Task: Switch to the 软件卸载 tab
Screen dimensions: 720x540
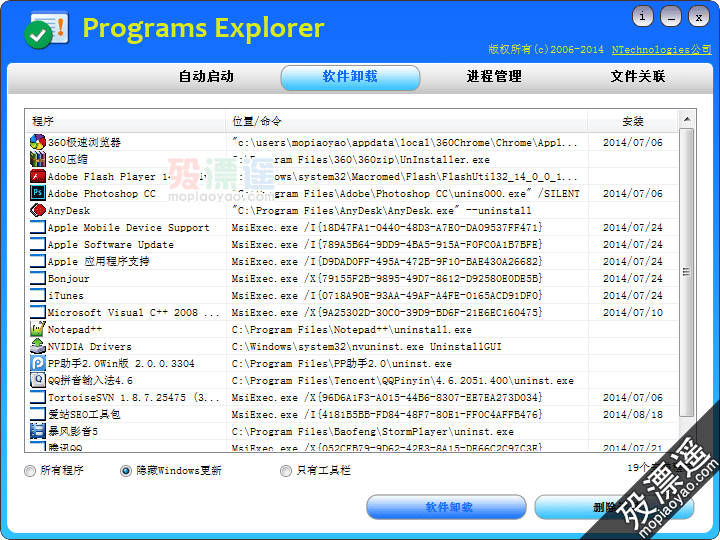Action: click(350, 77)
